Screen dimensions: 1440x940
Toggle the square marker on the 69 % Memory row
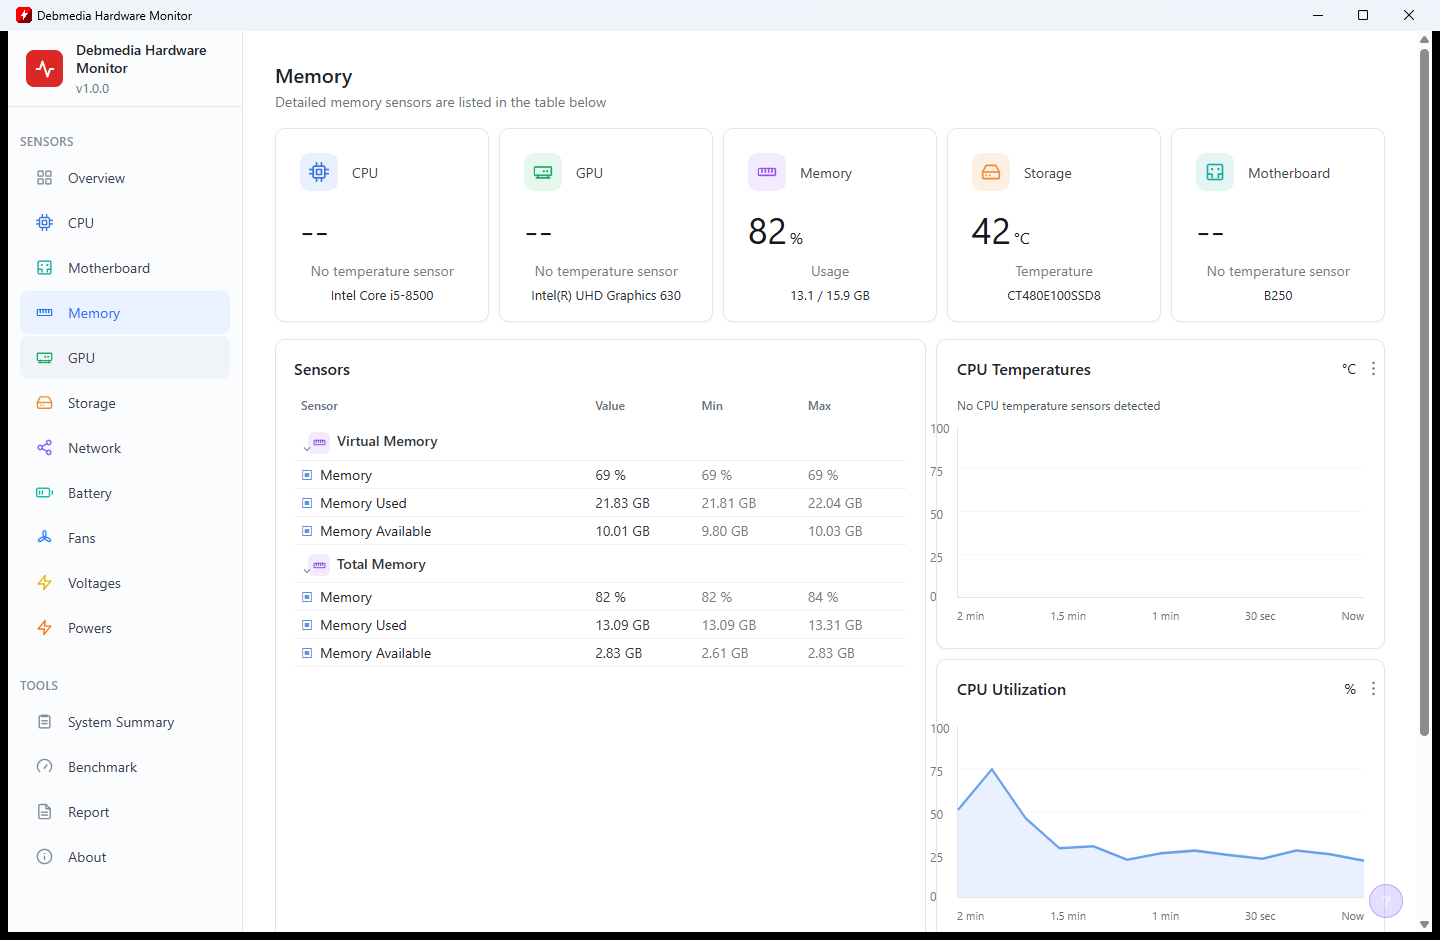[x=307, y=475]
